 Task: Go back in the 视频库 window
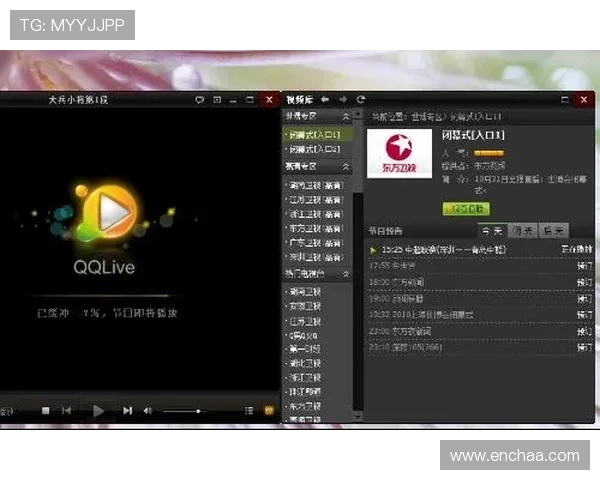click(325, 100)
